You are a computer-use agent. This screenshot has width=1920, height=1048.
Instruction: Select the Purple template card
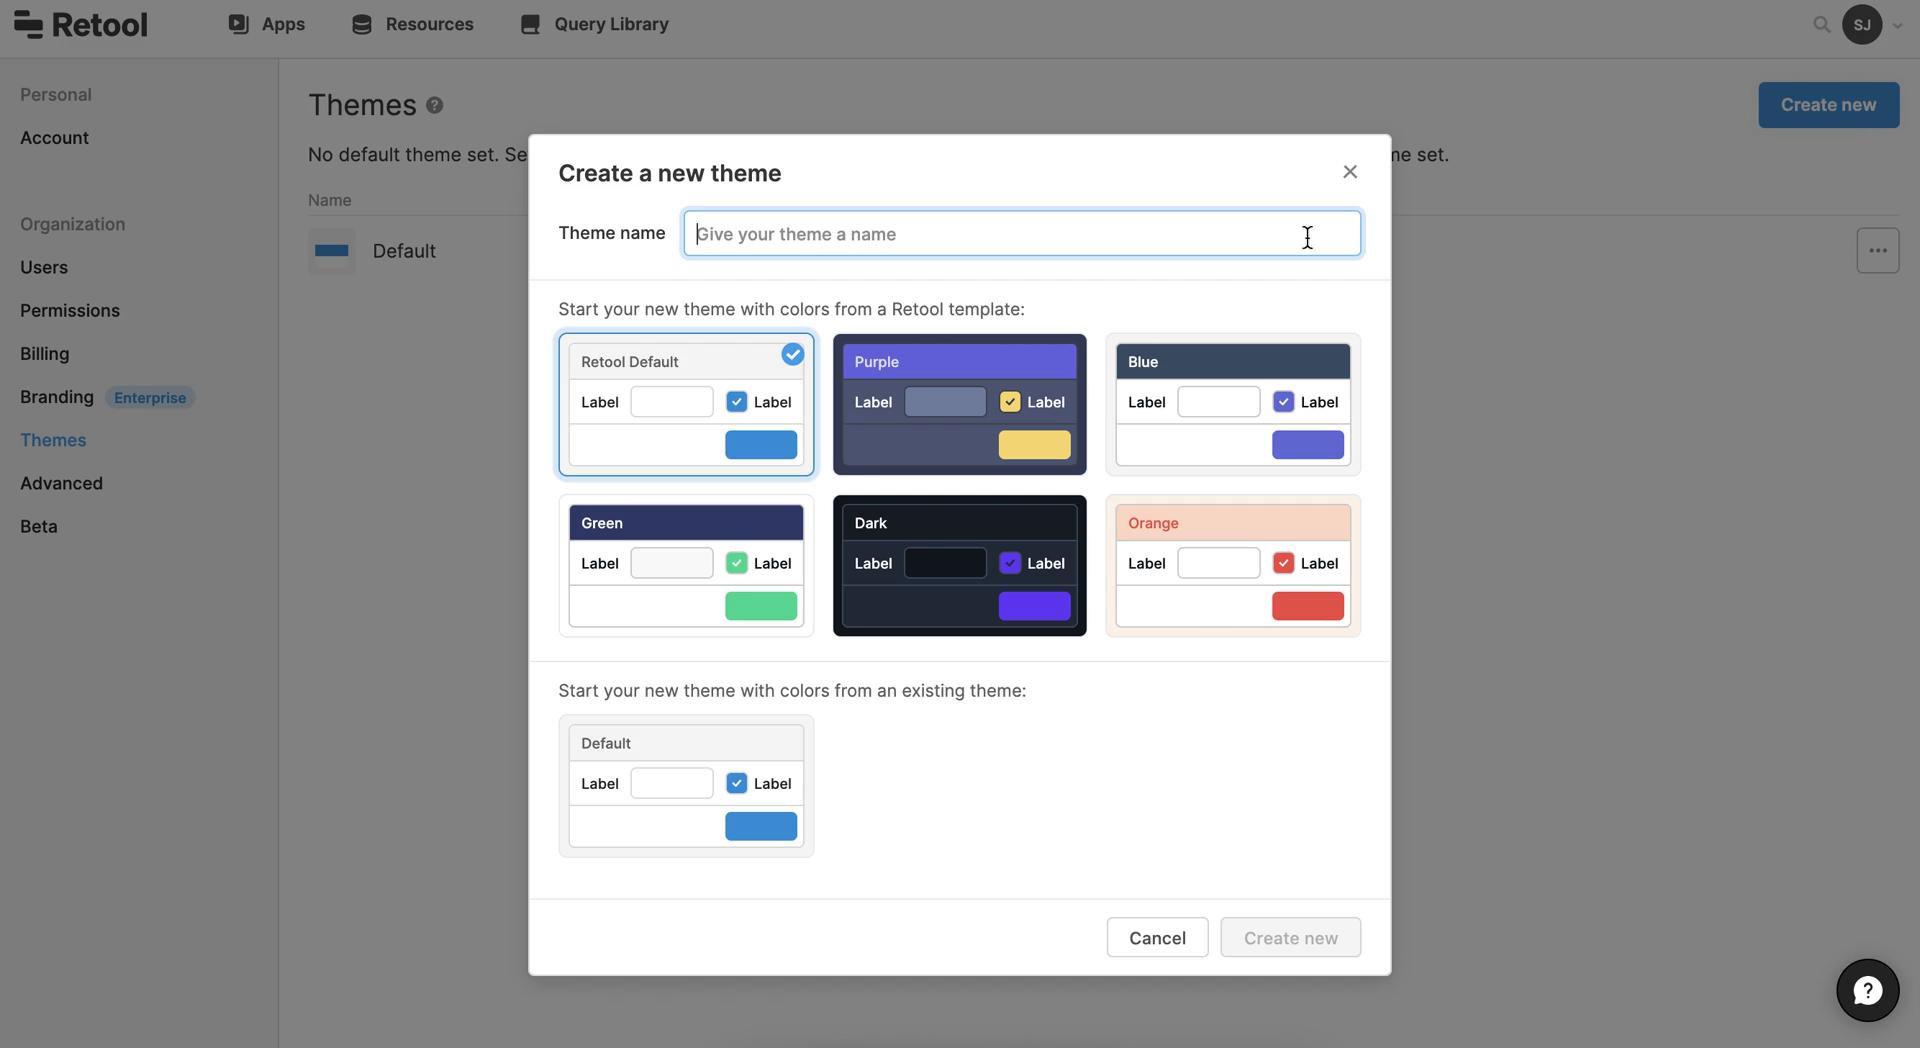coord(959,404)
